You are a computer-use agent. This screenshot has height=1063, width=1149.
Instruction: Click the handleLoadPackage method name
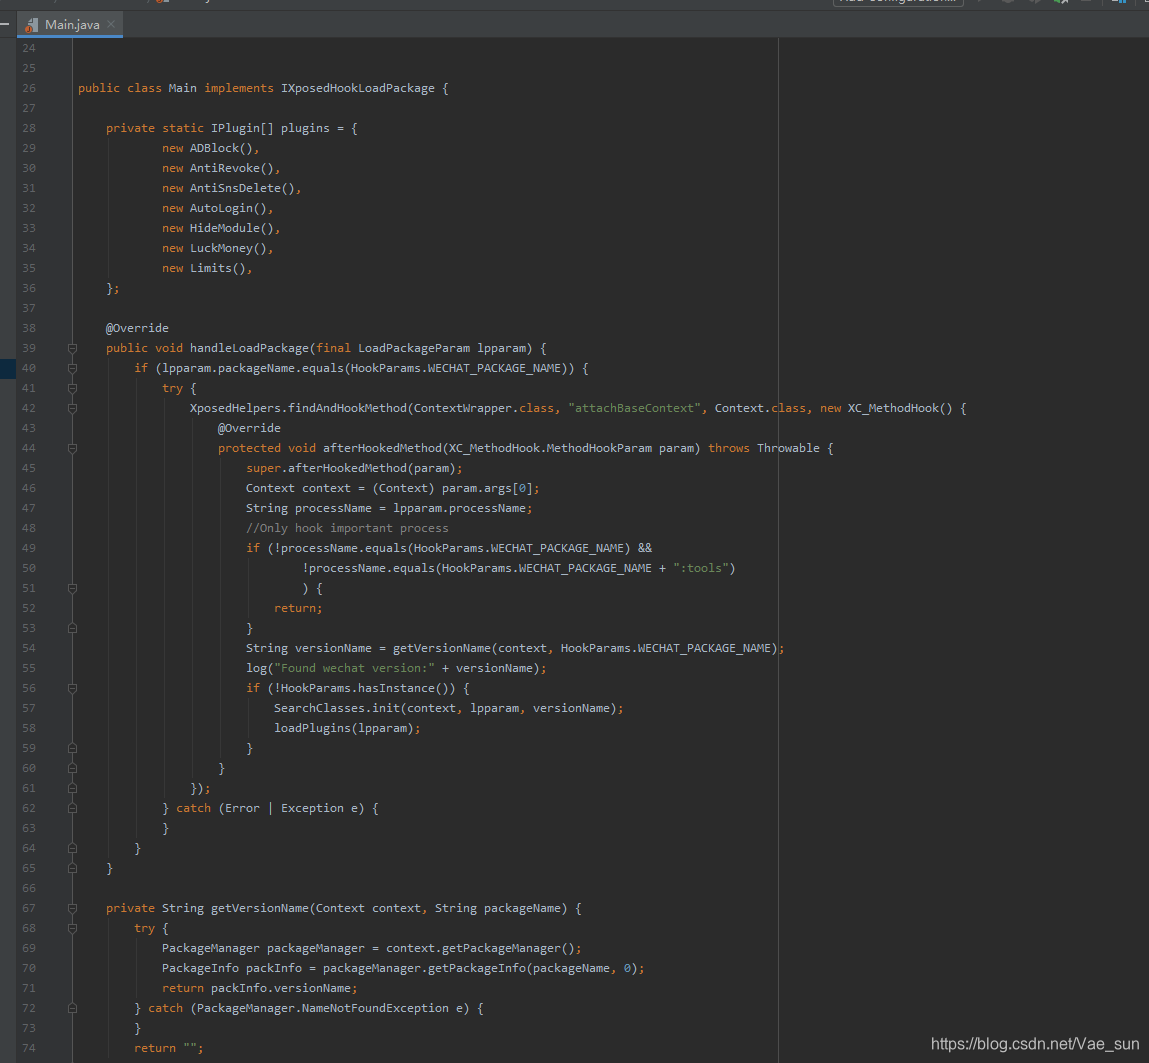(x=249, y=348)
